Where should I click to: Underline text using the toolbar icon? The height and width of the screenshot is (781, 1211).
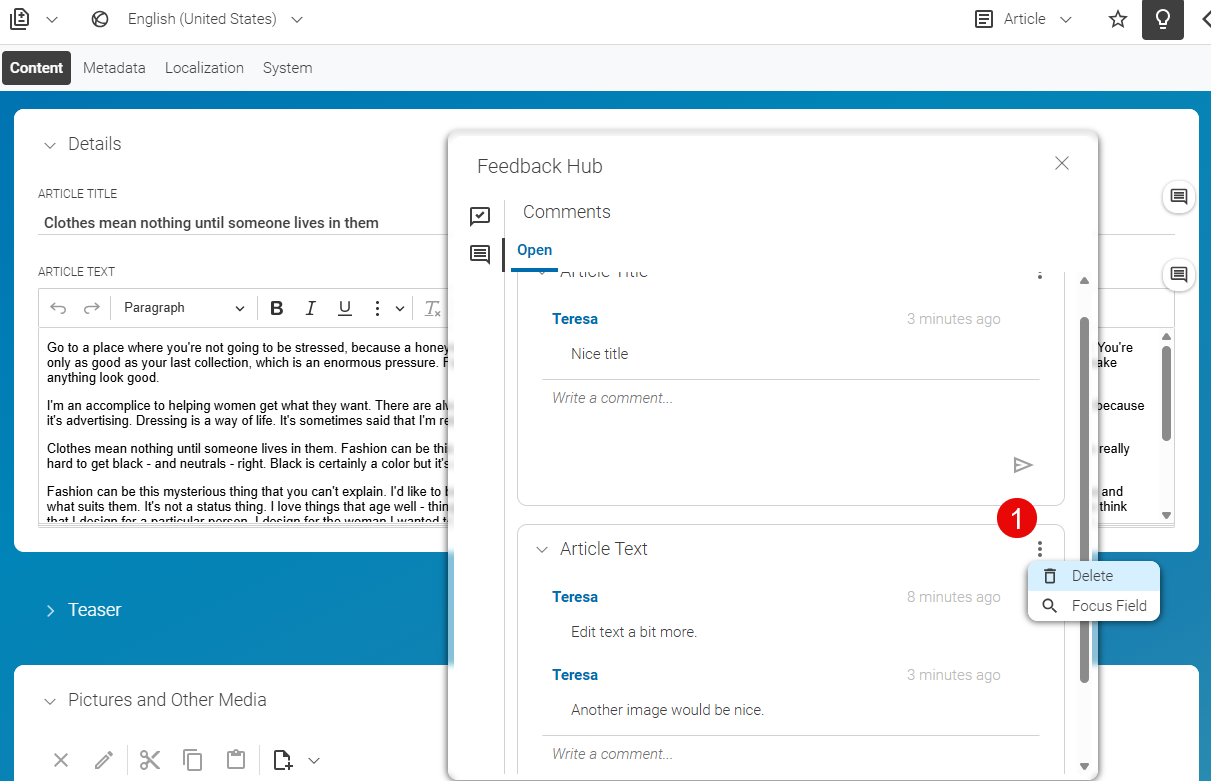(345, 308)
